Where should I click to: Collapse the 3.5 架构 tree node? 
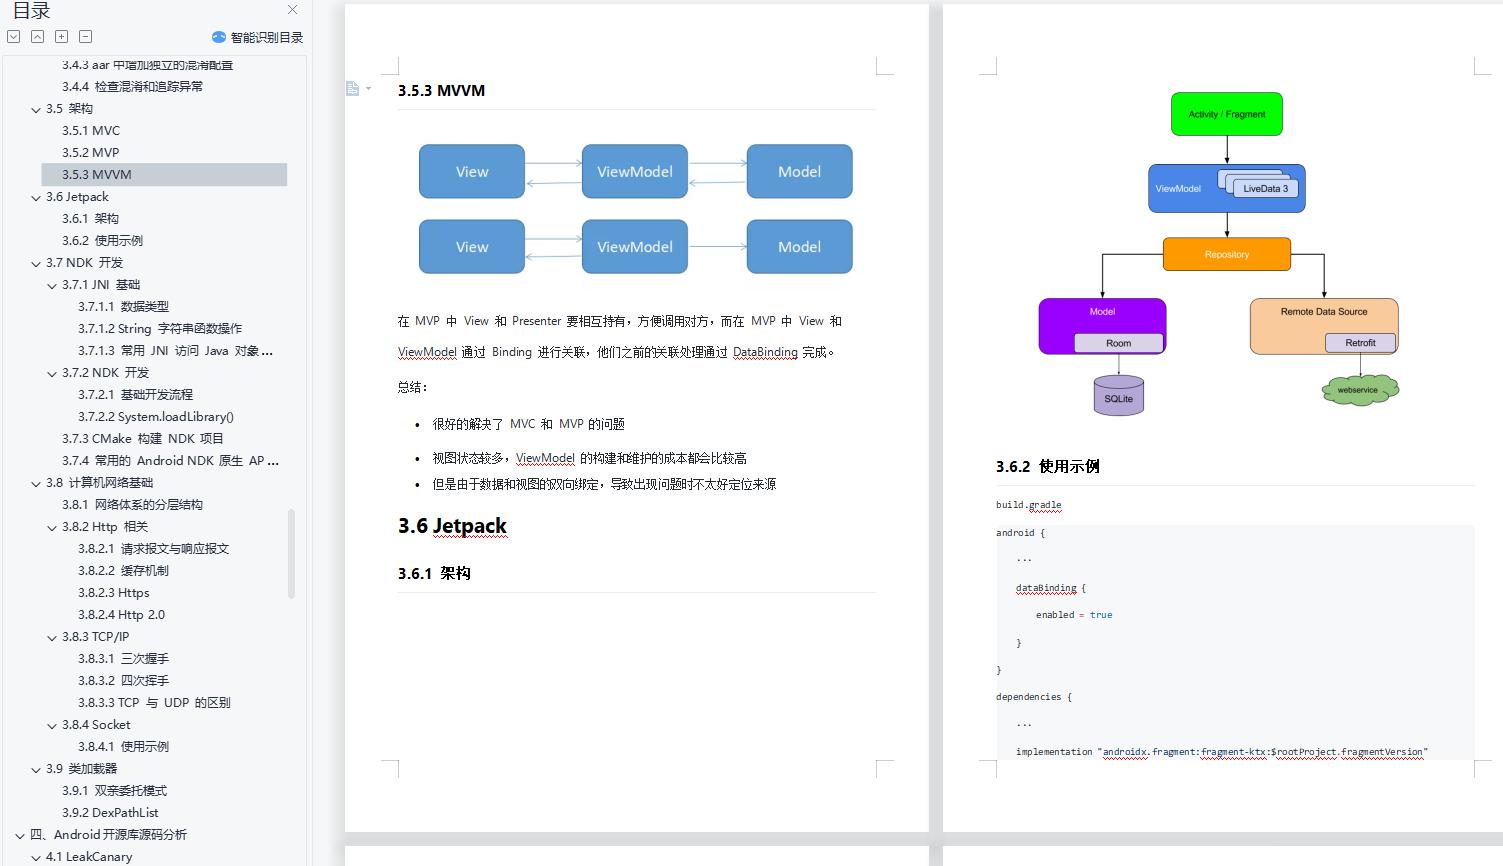[36, 108]
